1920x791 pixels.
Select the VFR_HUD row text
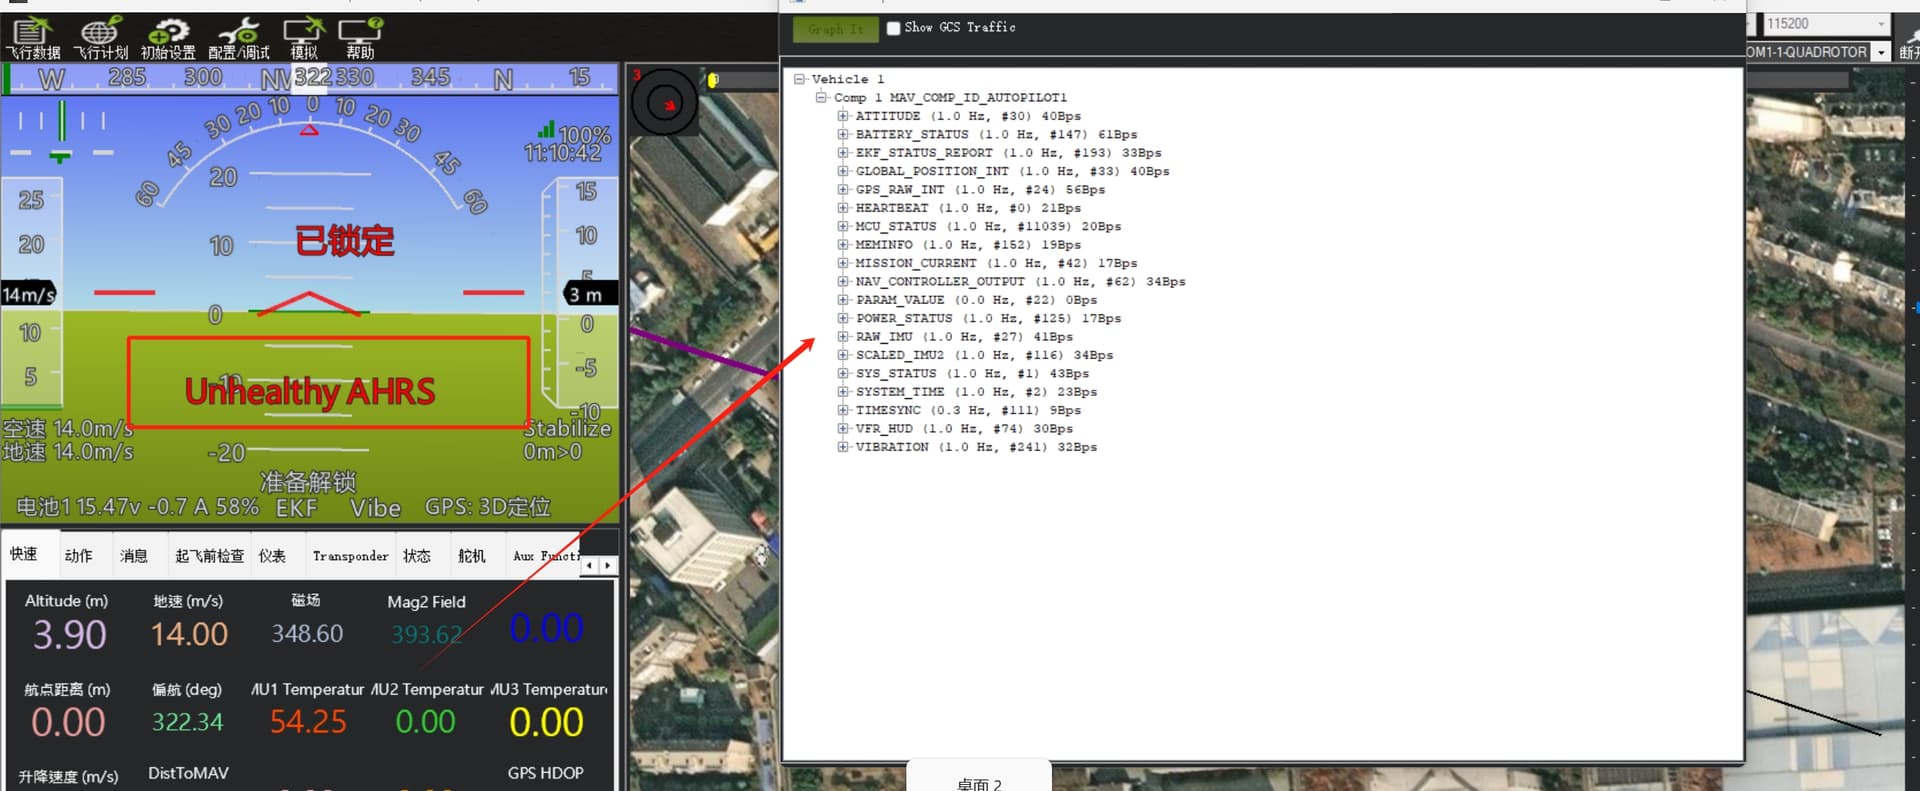pyautogui.click(x=964, y=428)
